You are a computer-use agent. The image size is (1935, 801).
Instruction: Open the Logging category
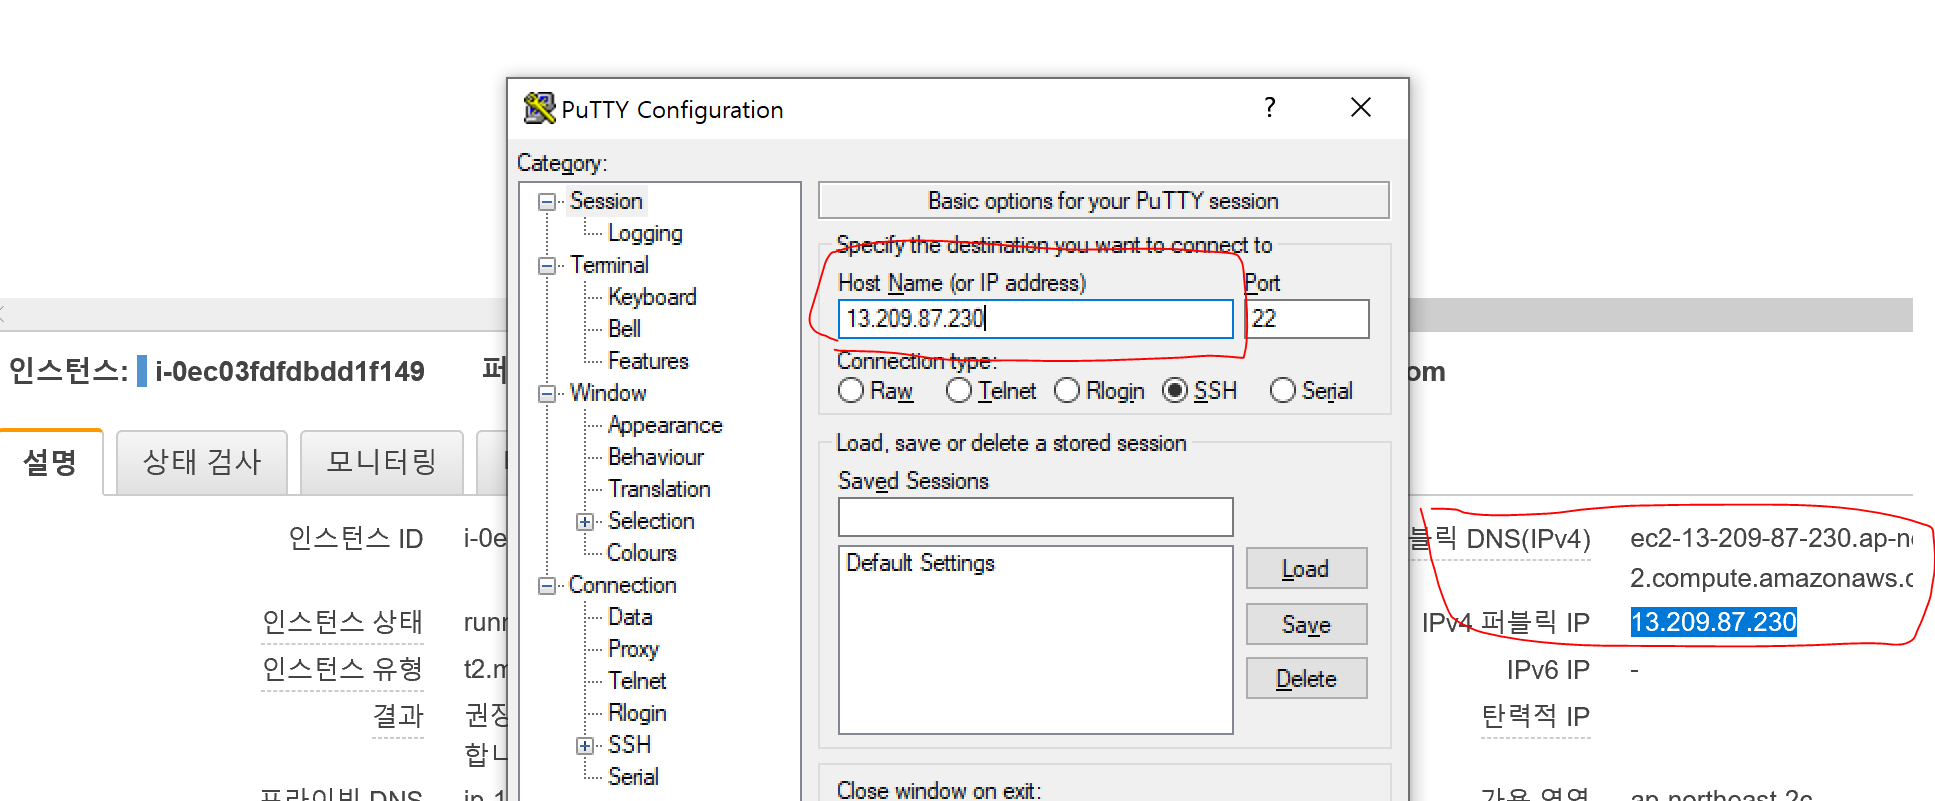645,233
